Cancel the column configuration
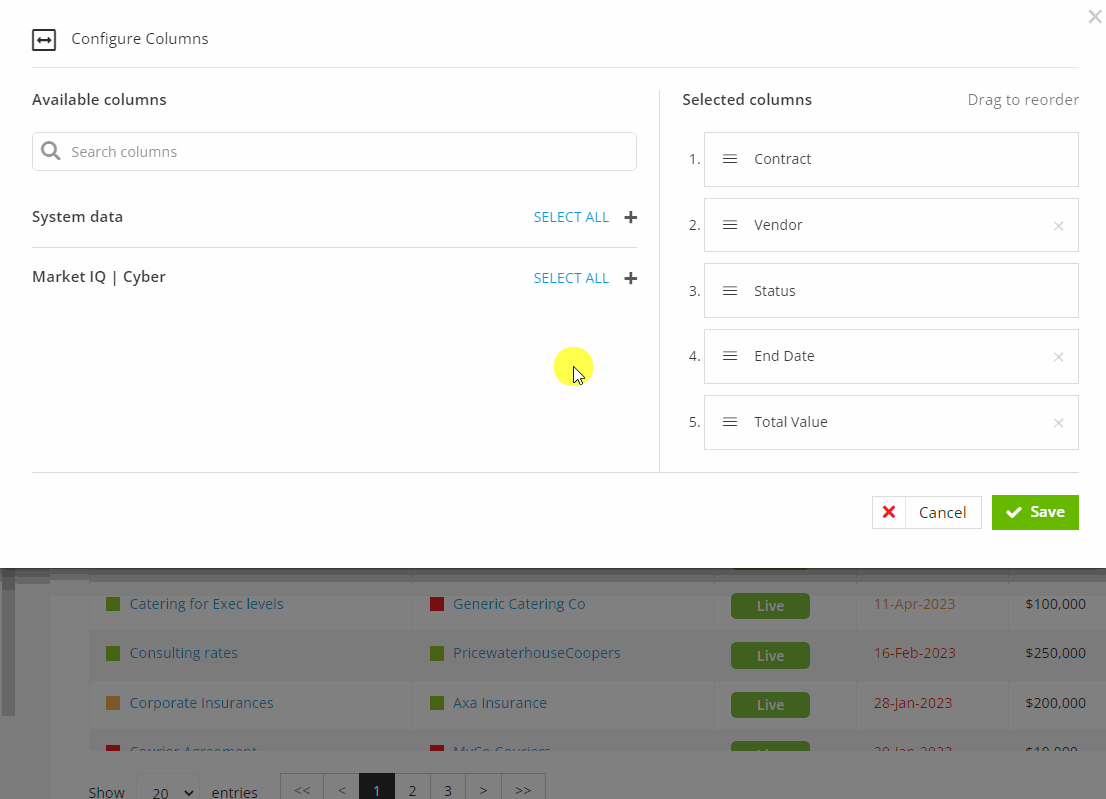Viewport: 1106px width, 799px height. pyautogui.click(x=941, y=512)
